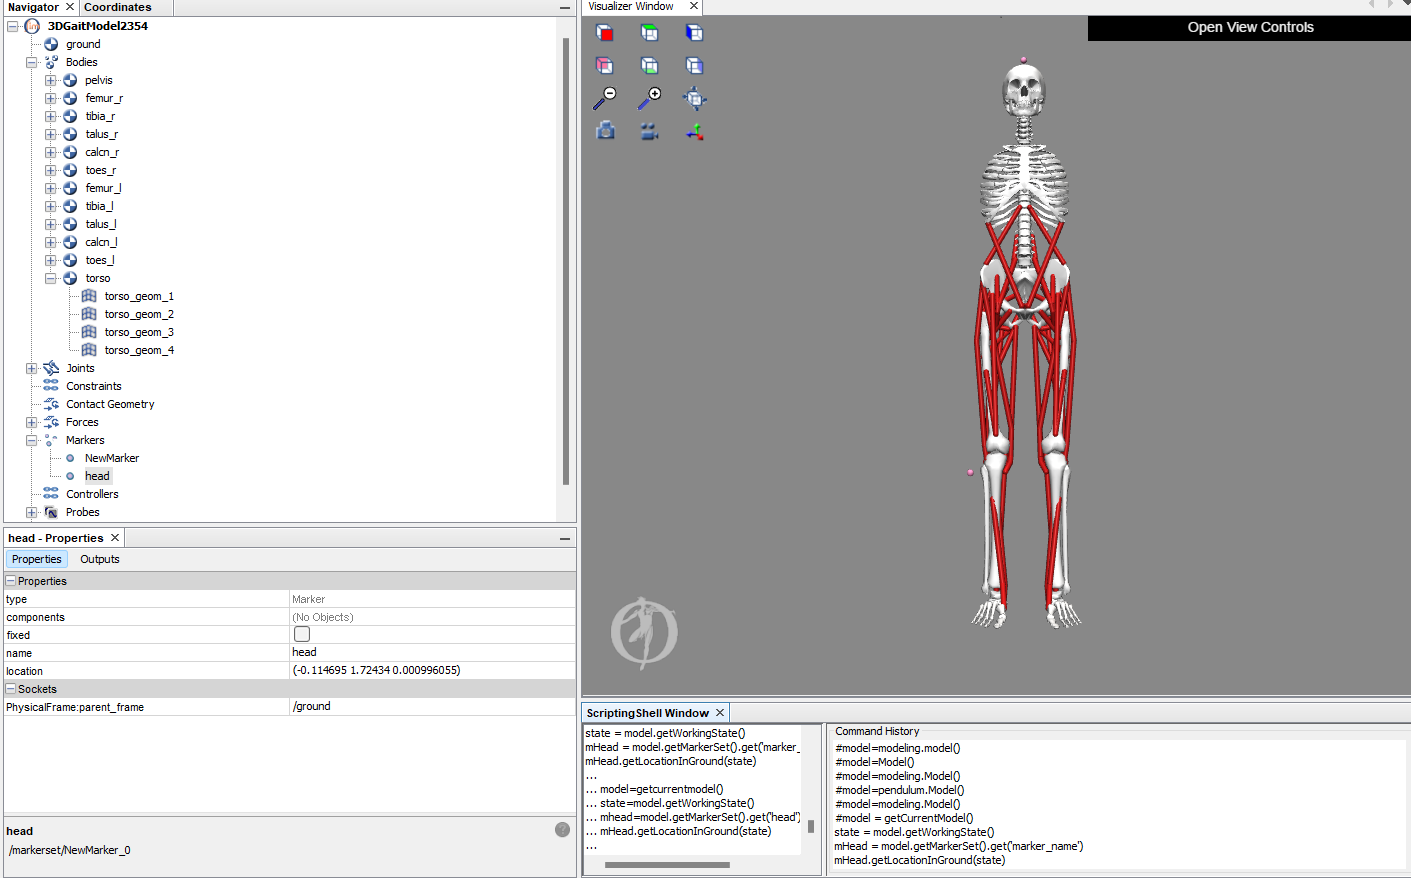Image resolution: width=1411 pixels, height=878 pixels.
Task: Click the scripting shell vertical scrollbar thumb
Action: (x=811, y=827)
